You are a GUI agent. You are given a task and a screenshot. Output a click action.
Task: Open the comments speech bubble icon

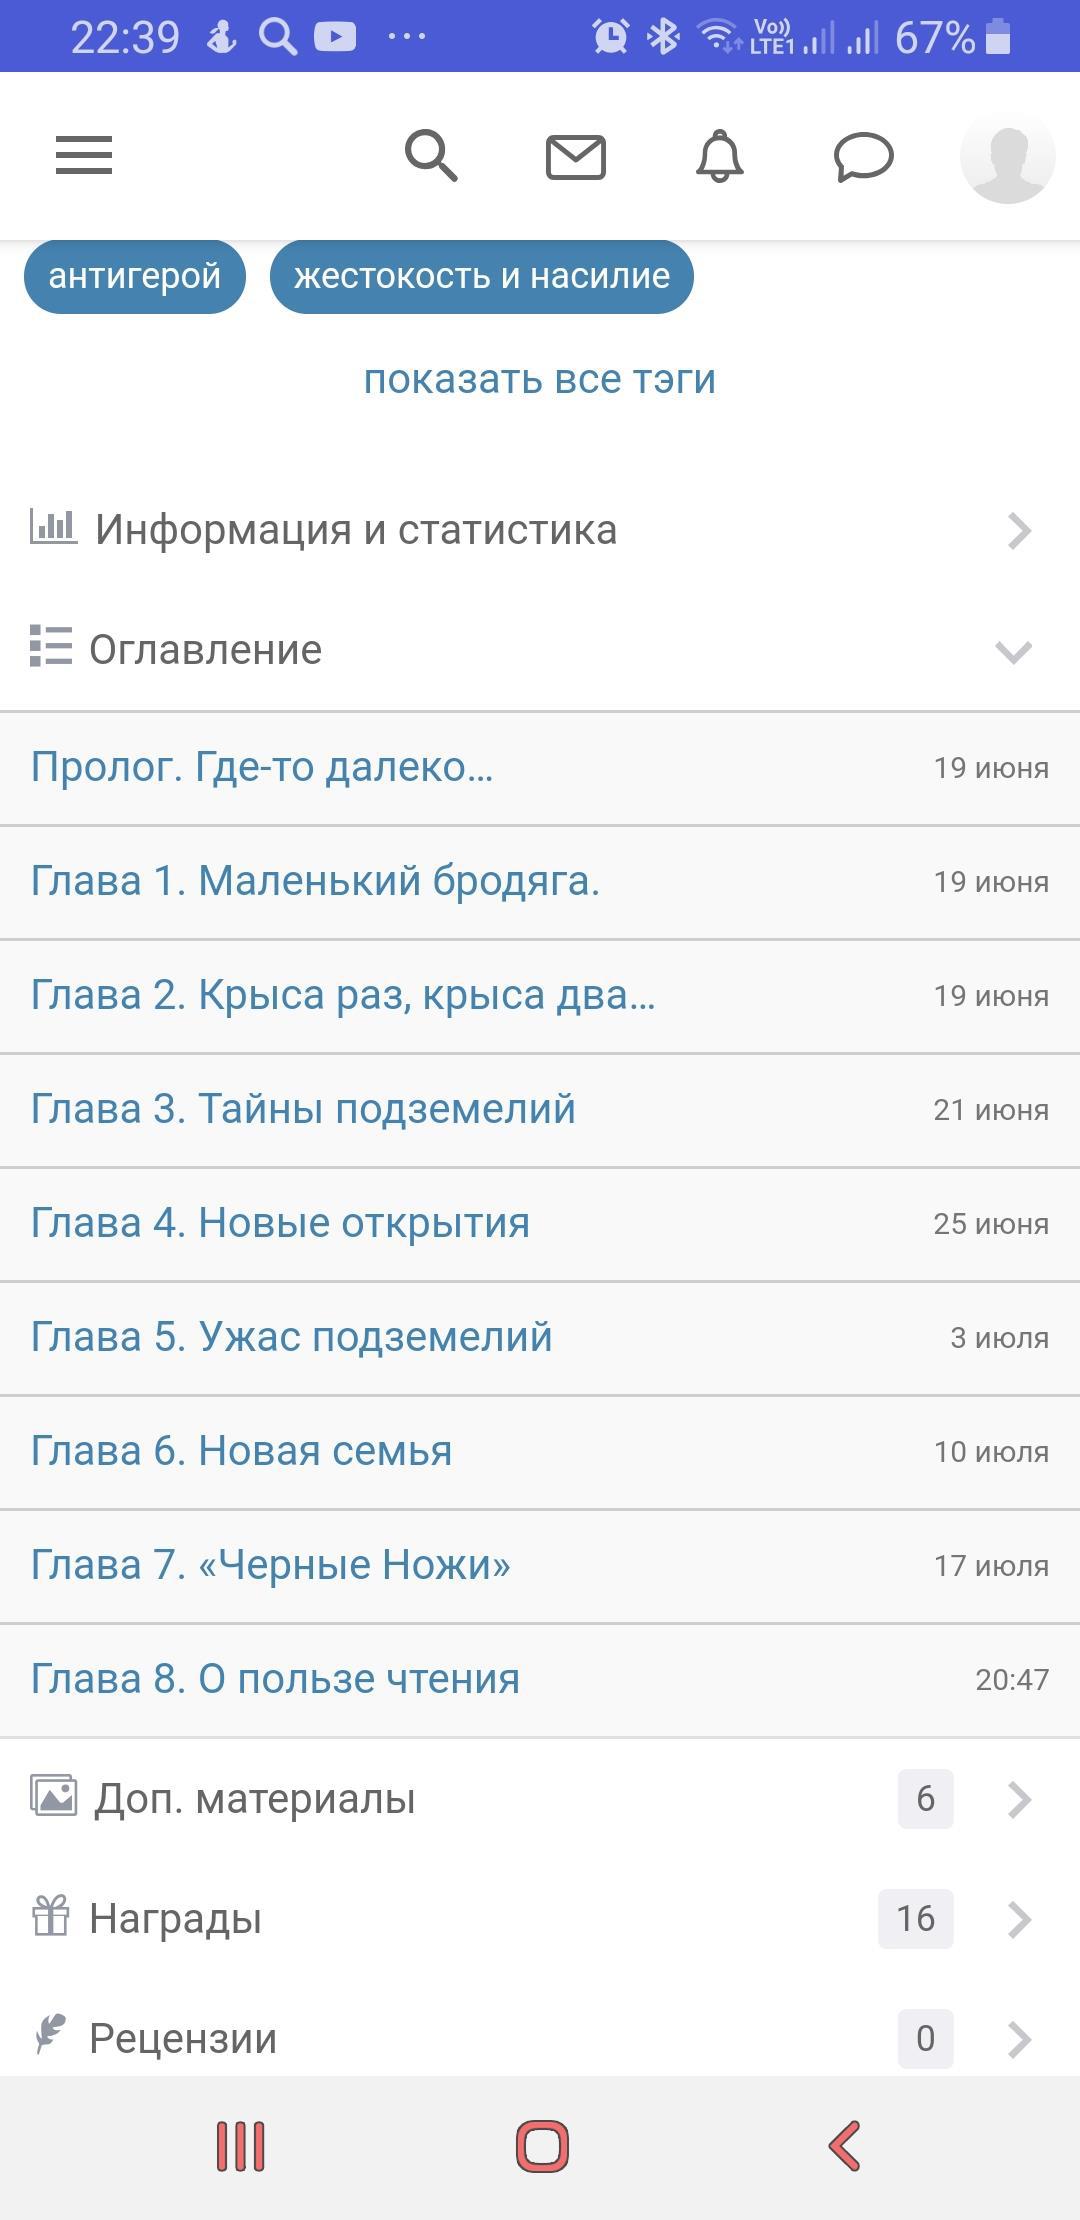pyautogui.click(x=863, y=157)
